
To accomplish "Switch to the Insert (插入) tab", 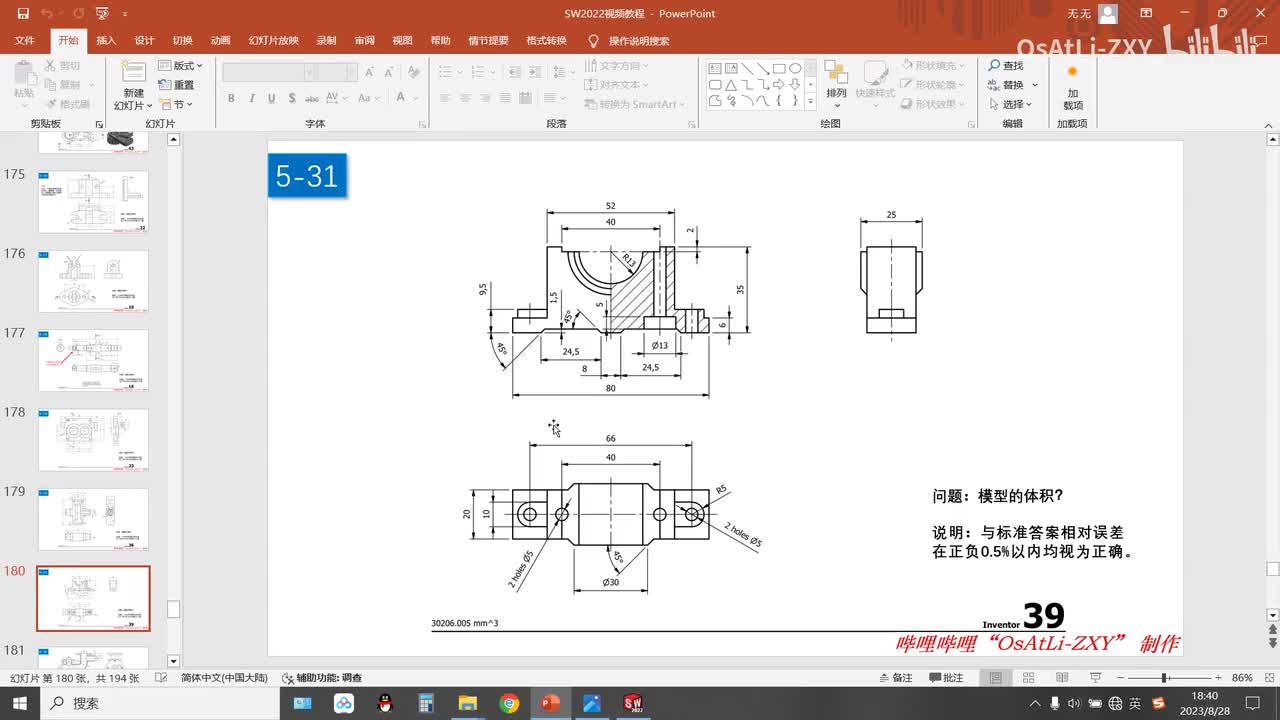I will (x=106, y=41).
